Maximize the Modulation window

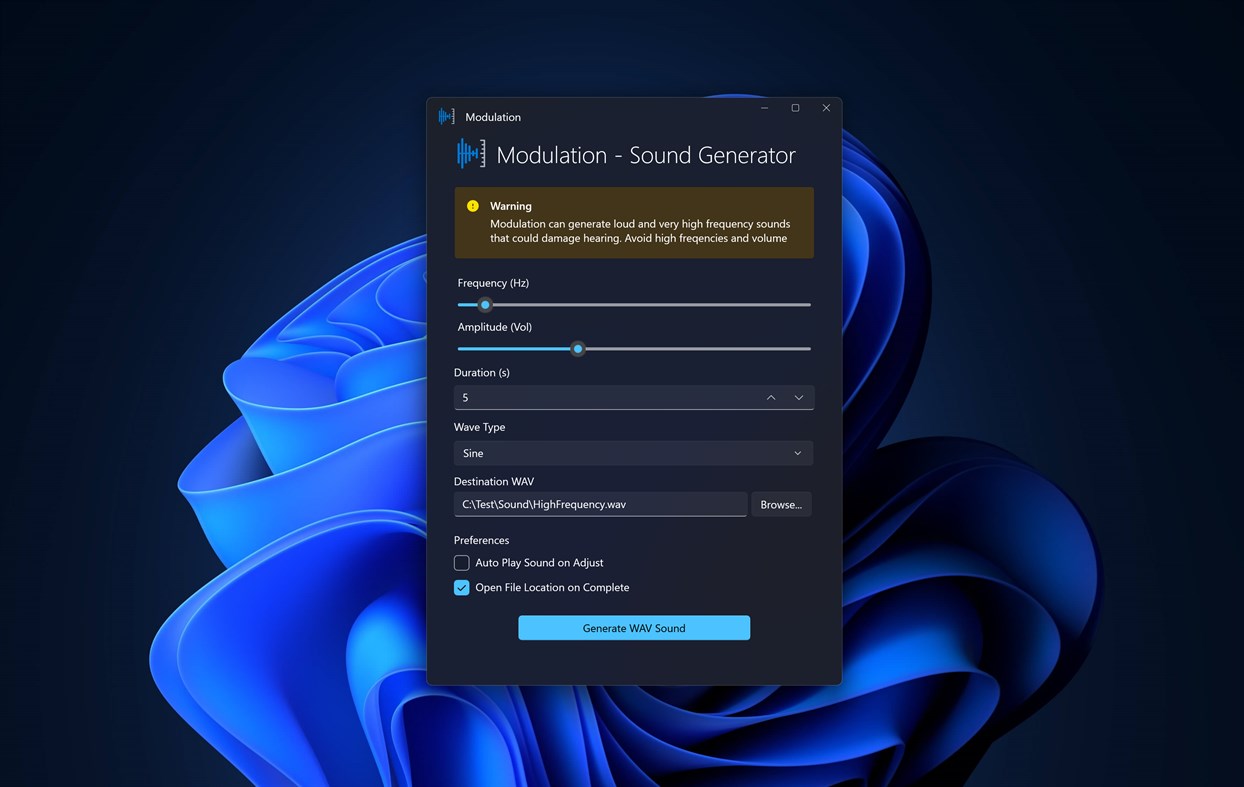point(795,107)
